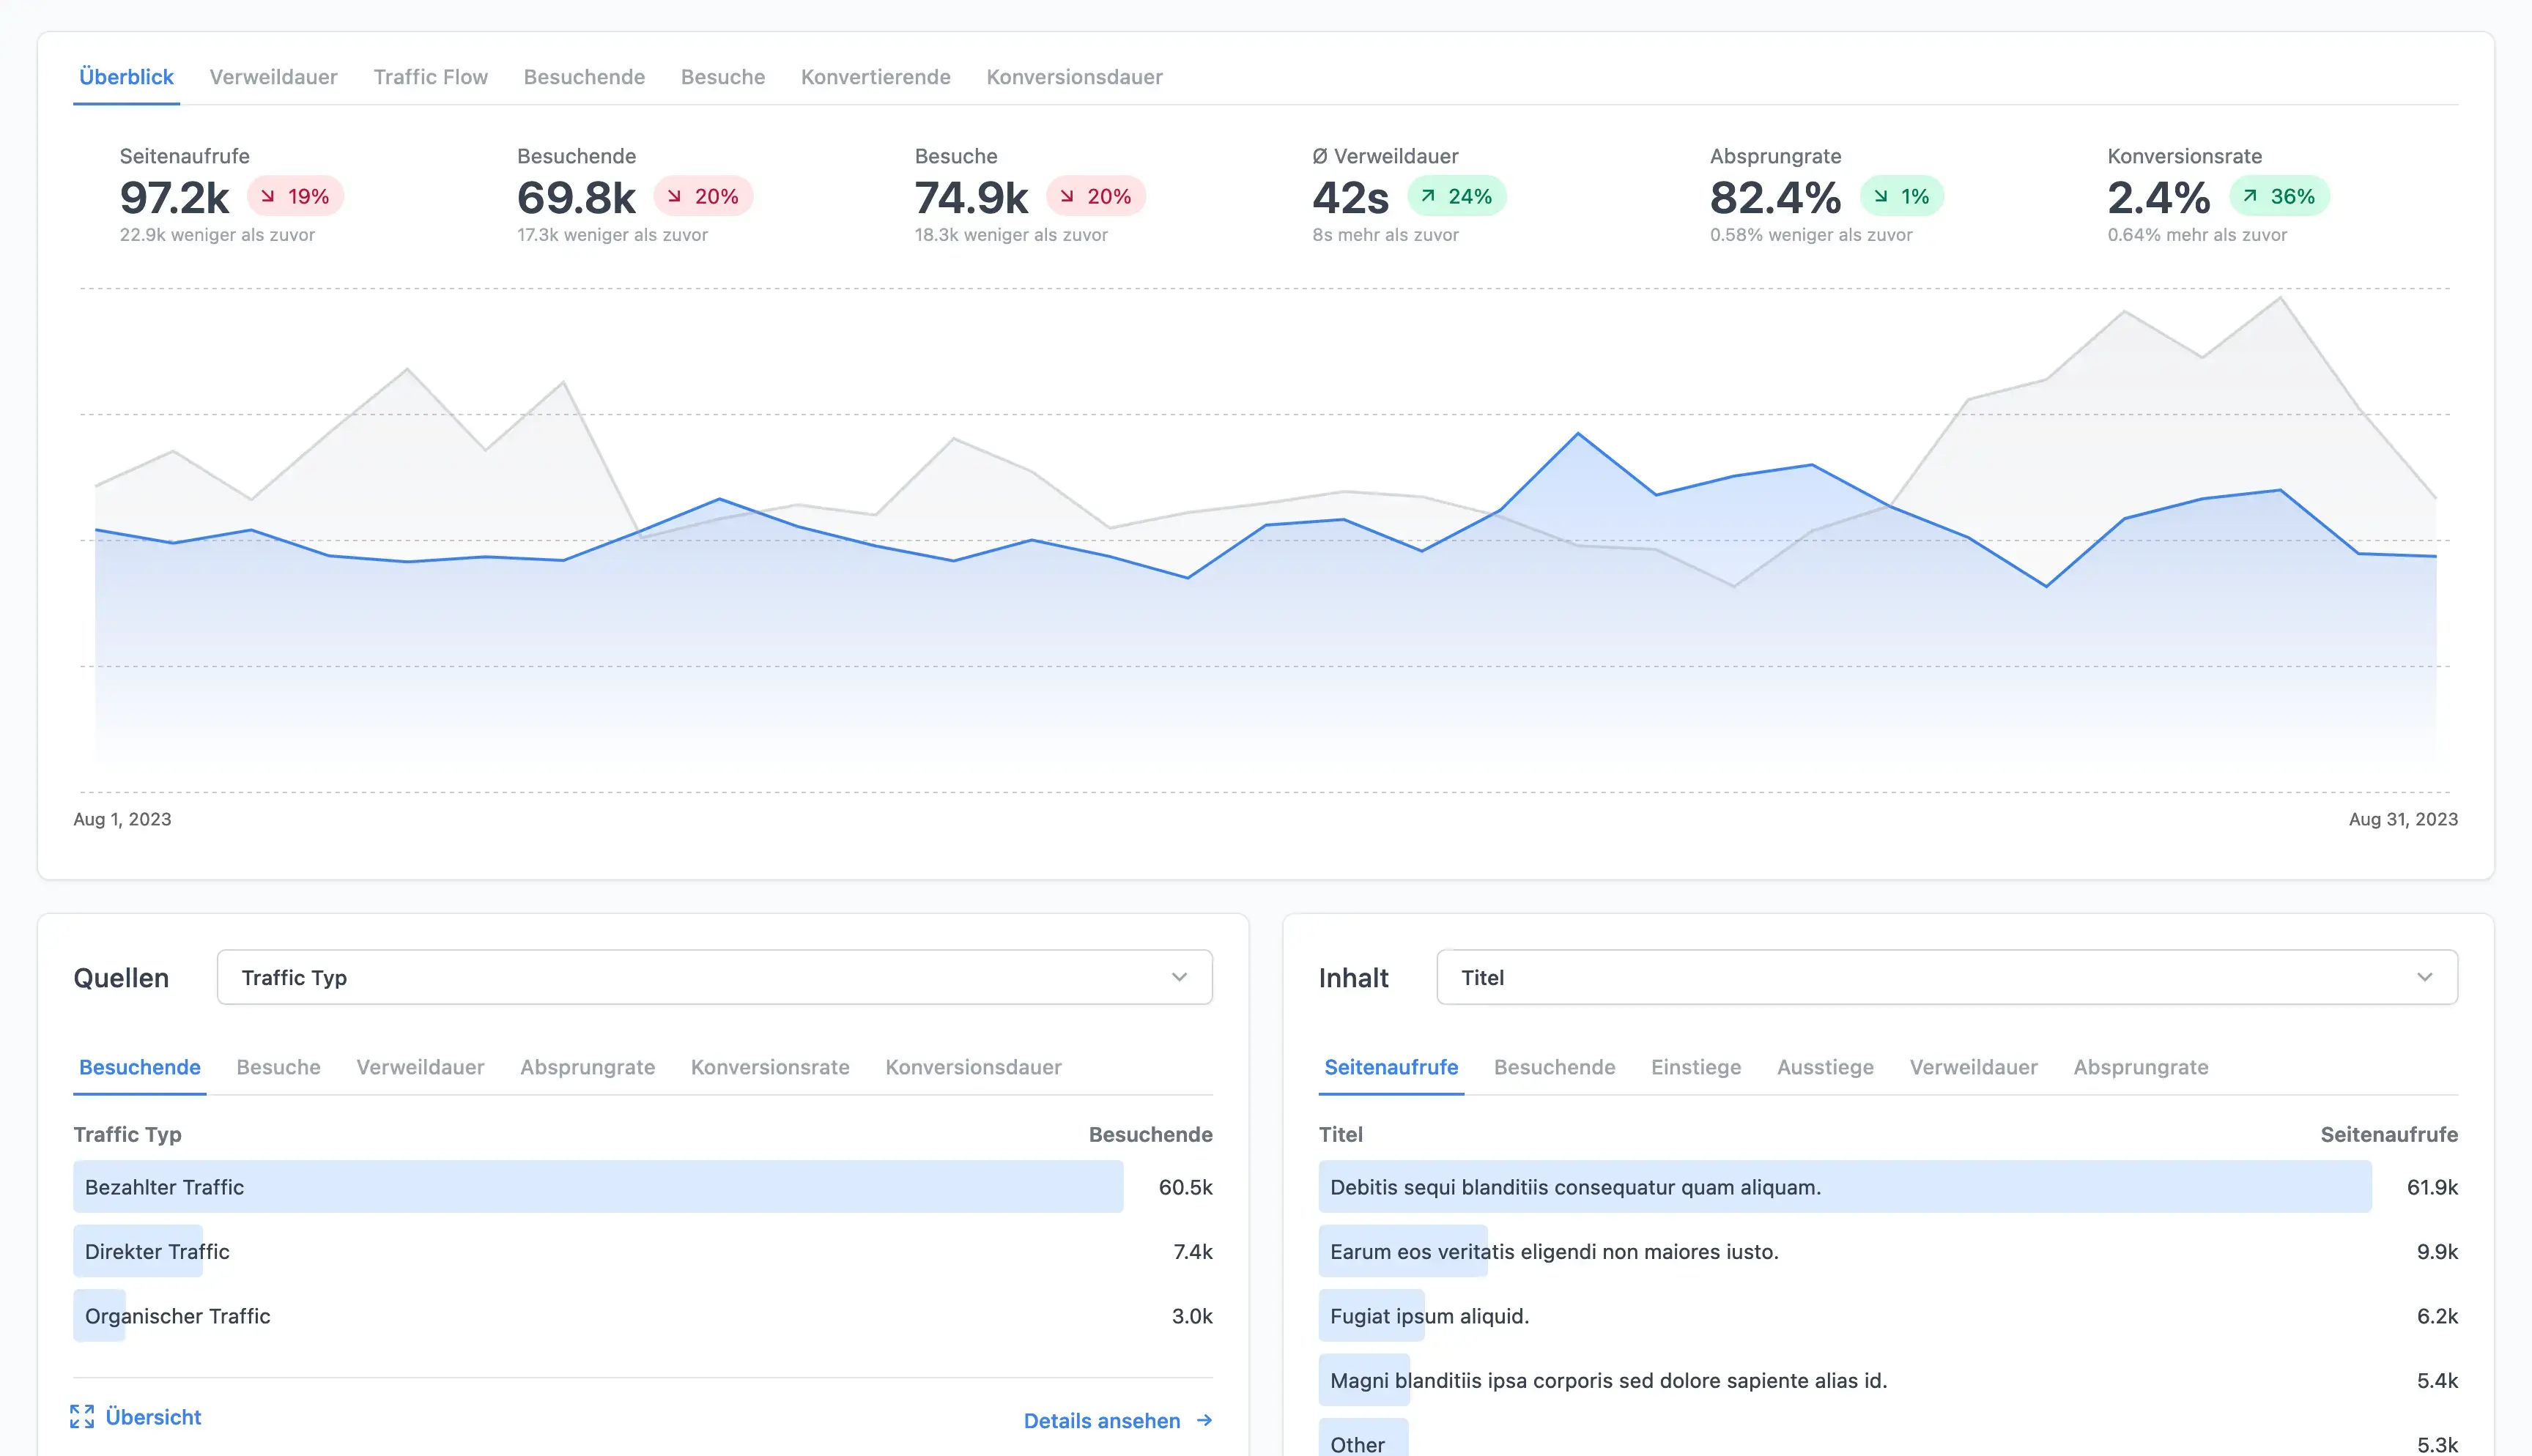Click the Absprungrate 1% trend badge
This screenshot has height=1456, width=2532.
pyautogui.click(x=1901, y=196)
